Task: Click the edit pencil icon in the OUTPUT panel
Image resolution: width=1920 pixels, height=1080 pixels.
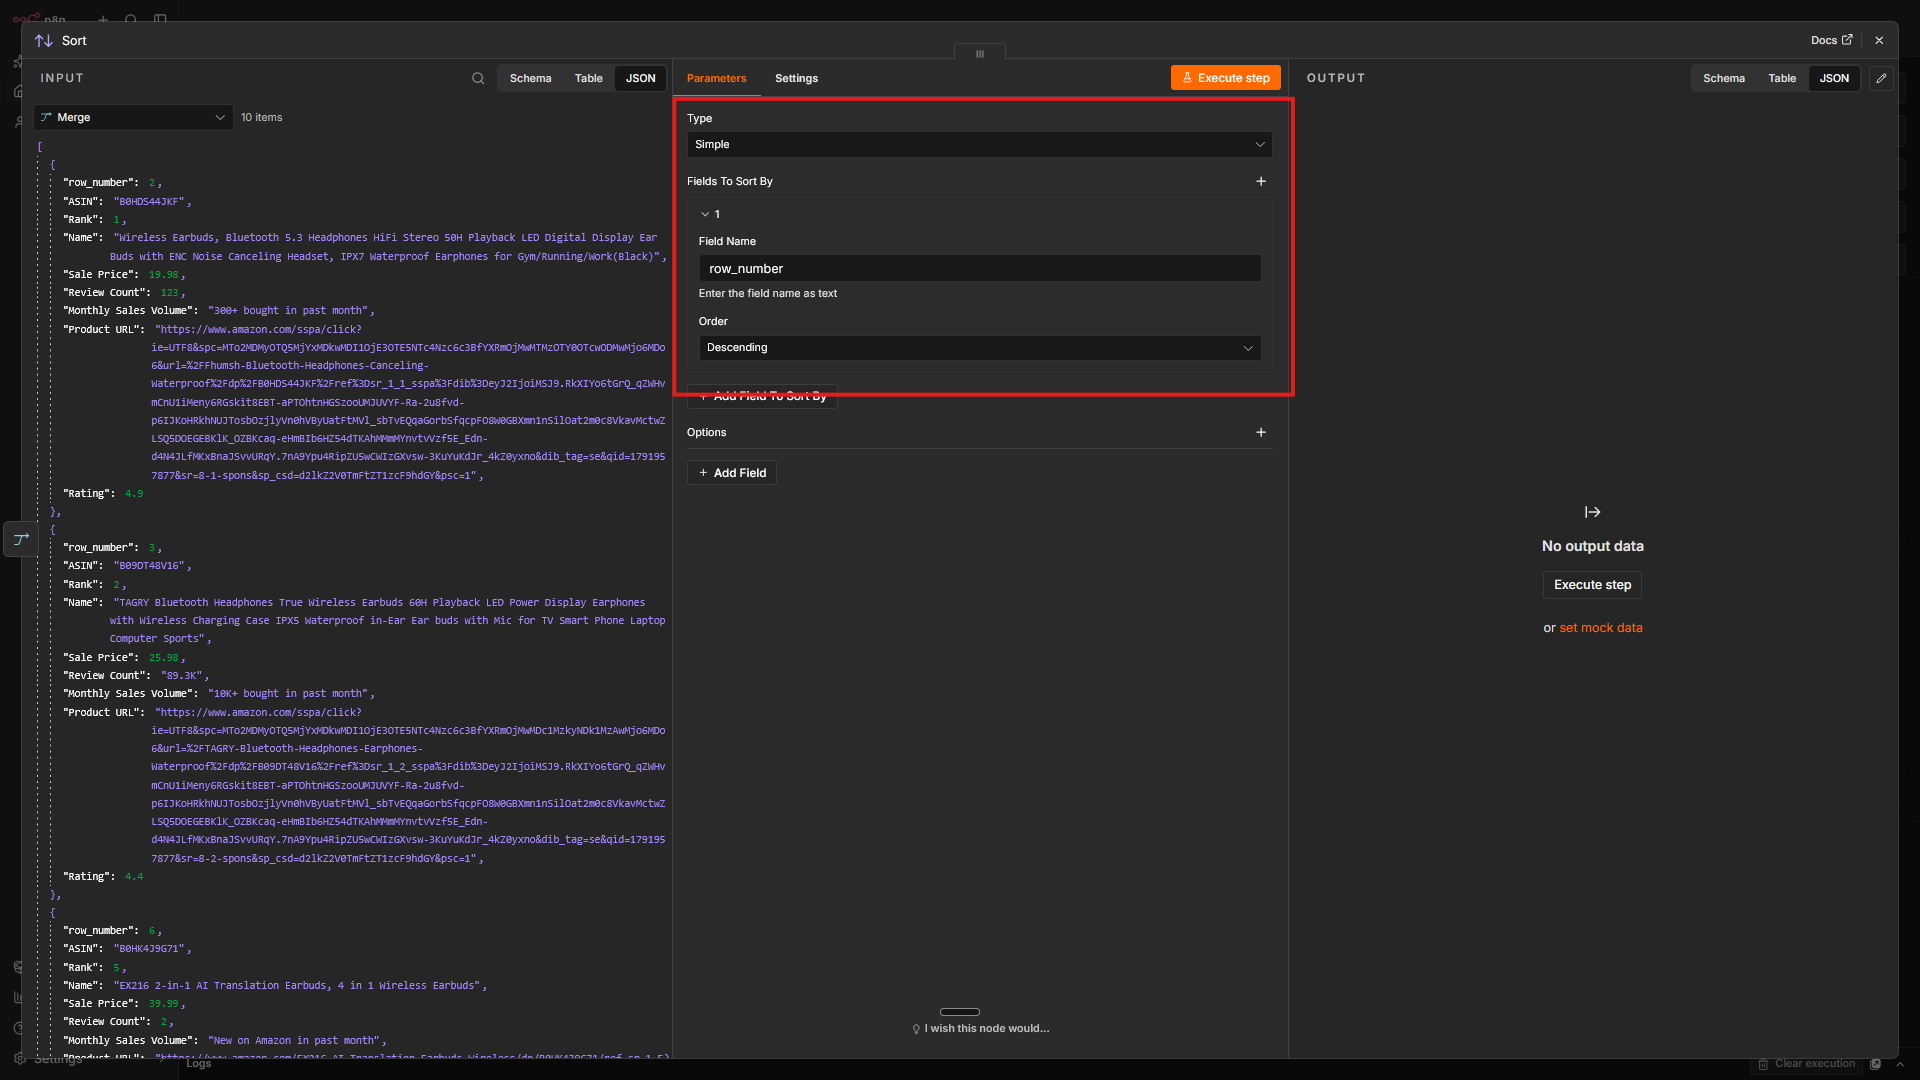Action: pyautogui.click(x=1881, y=78)
